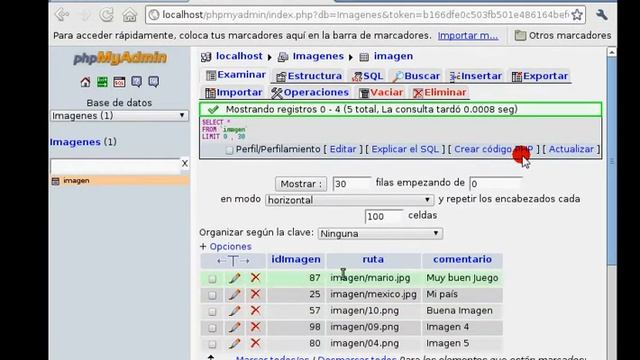Open the Insertar tab
Viewport: 640px width, 360px height.
(476, 76)
